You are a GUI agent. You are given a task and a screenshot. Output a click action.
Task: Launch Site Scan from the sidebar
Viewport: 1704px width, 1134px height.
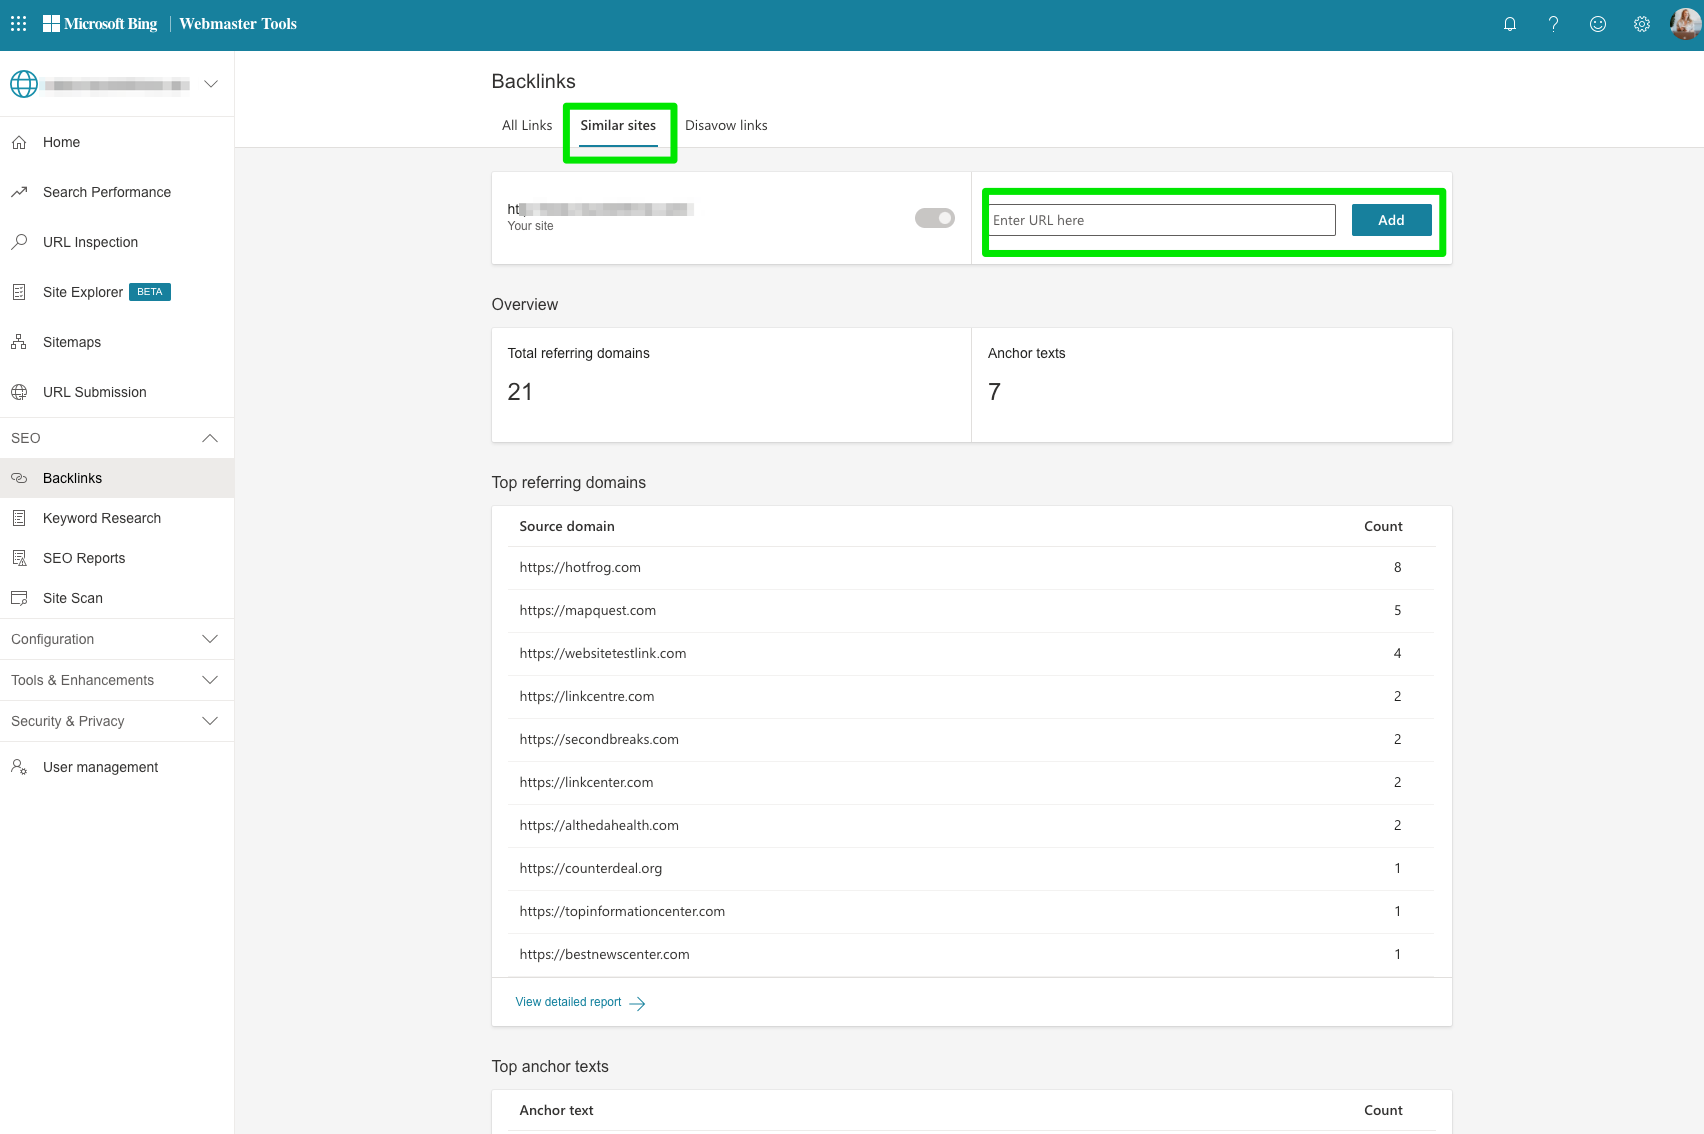pos(71,597)
